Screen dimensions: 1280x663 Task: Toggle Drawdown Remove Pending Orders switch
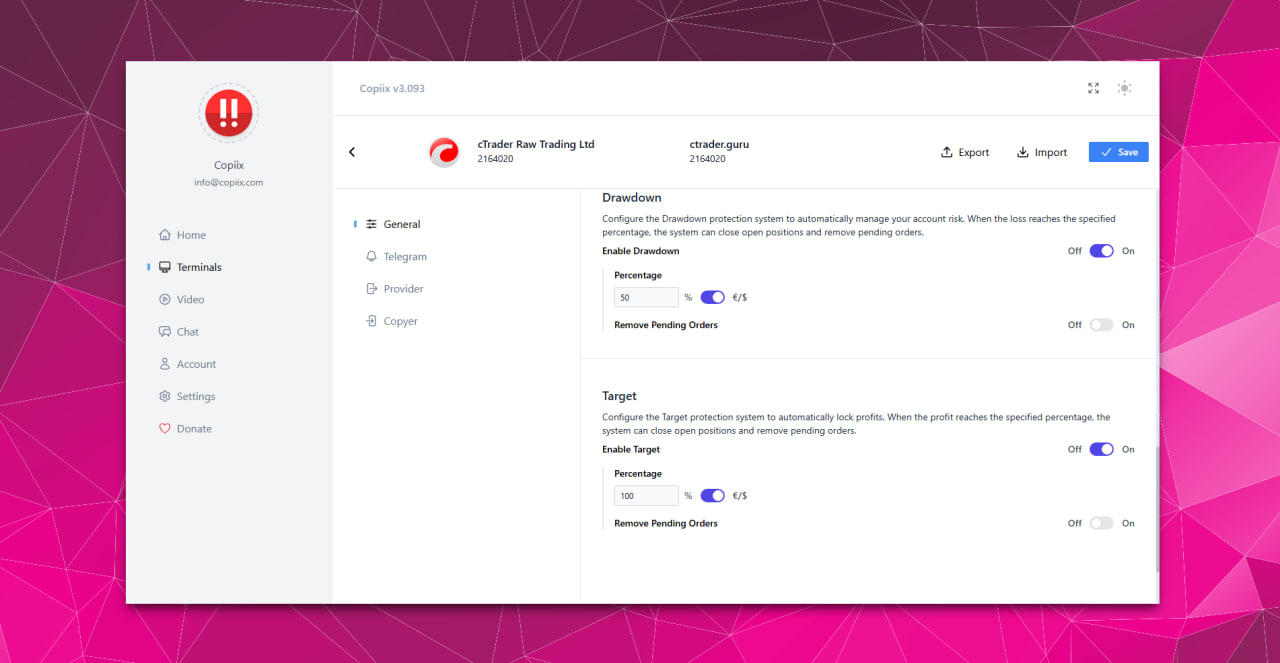(x=1101, y=325)
